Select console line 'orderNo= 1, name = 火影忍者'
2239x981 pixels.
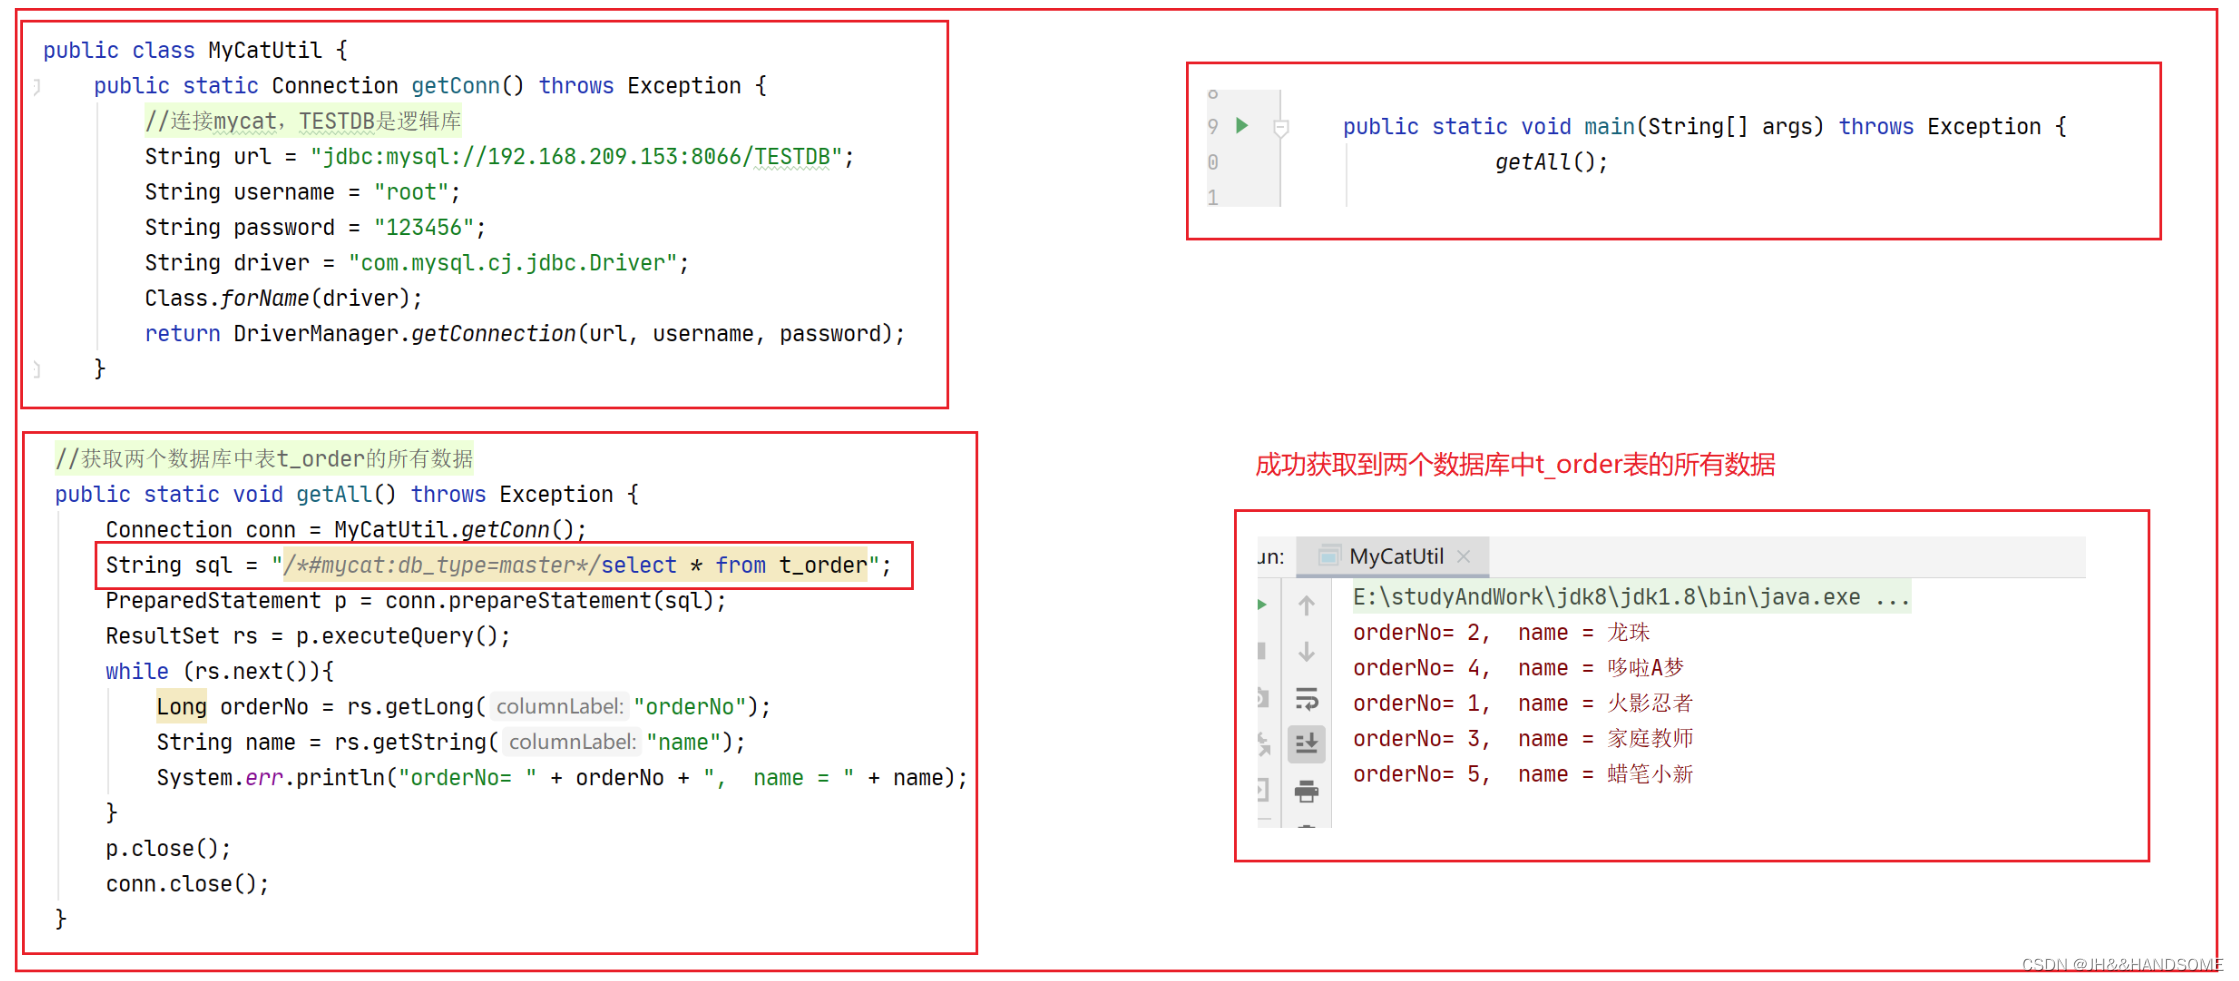click(1522, 703)
